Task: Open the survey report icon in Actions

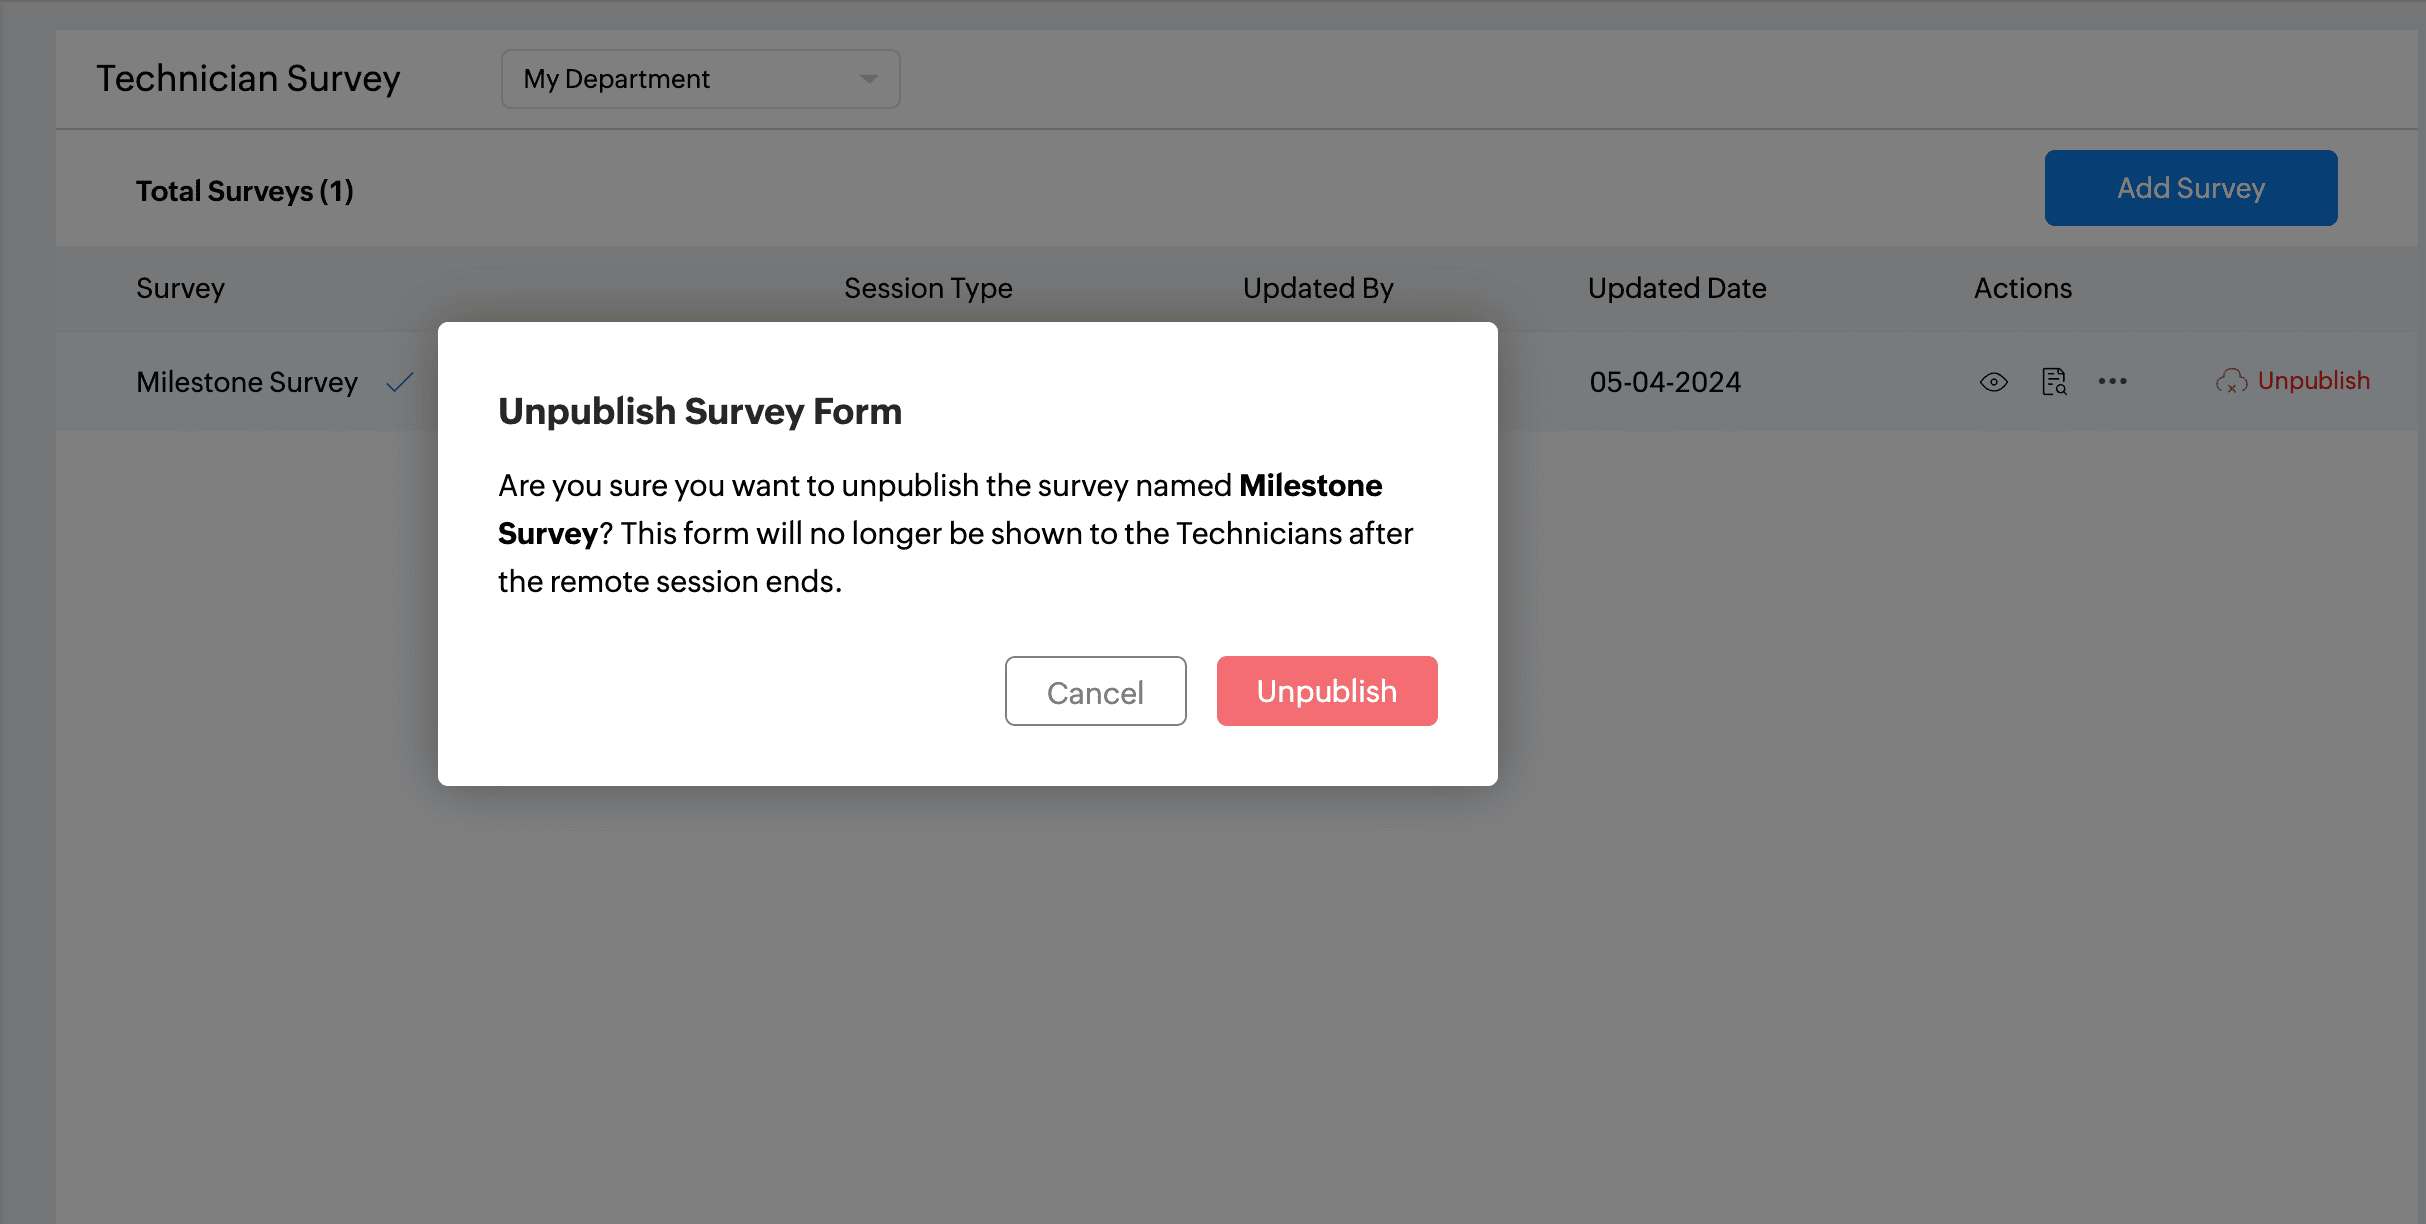Action: tap(2053, 382)
